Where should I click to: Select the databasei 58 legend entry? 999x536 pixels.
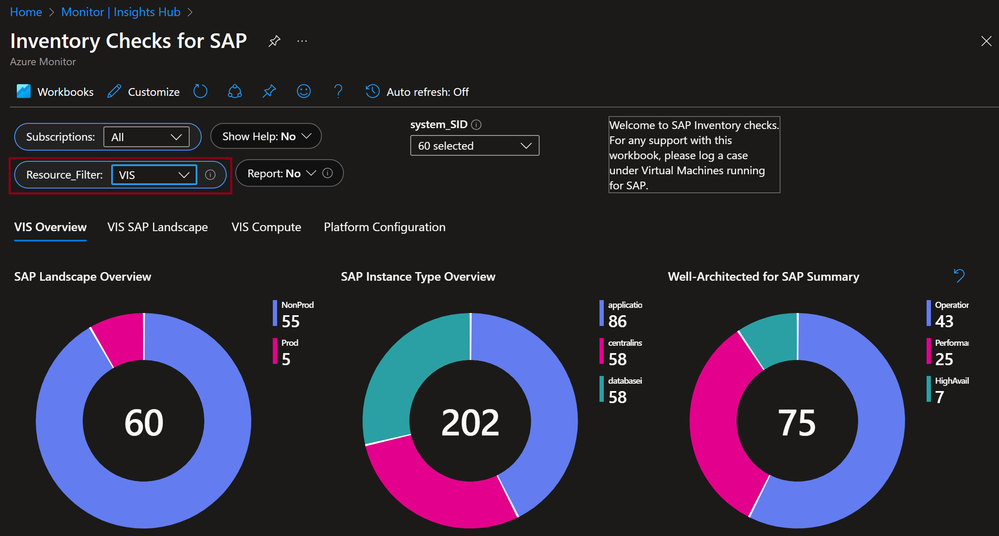pos(621,390)
